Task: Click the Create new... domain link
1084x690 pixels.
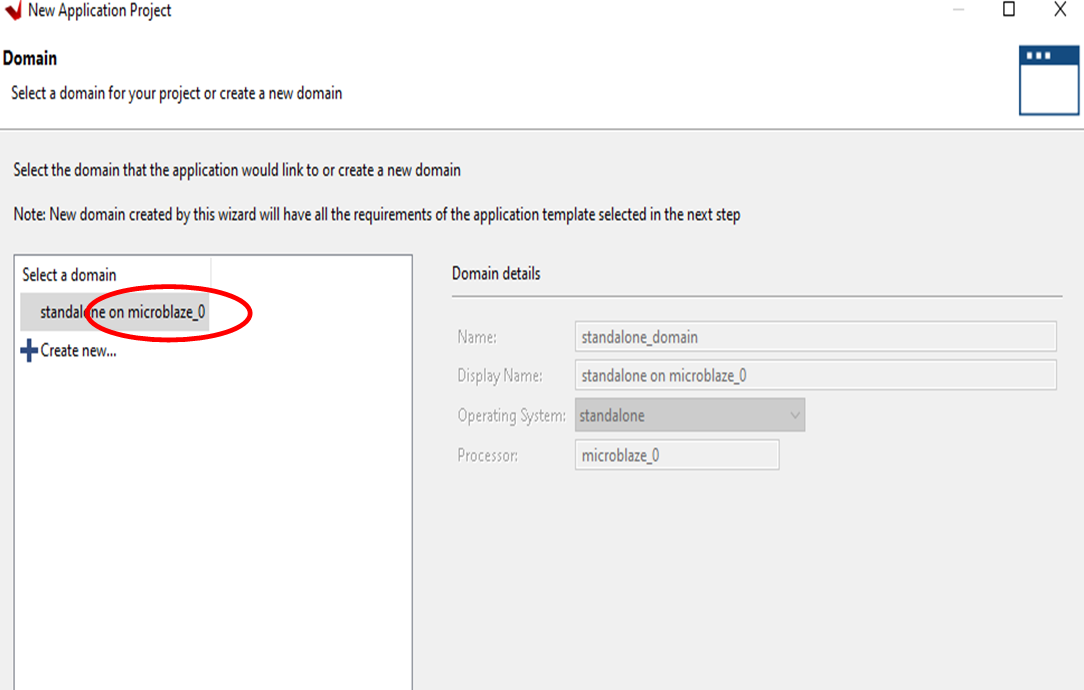Action: coord(78,351)
